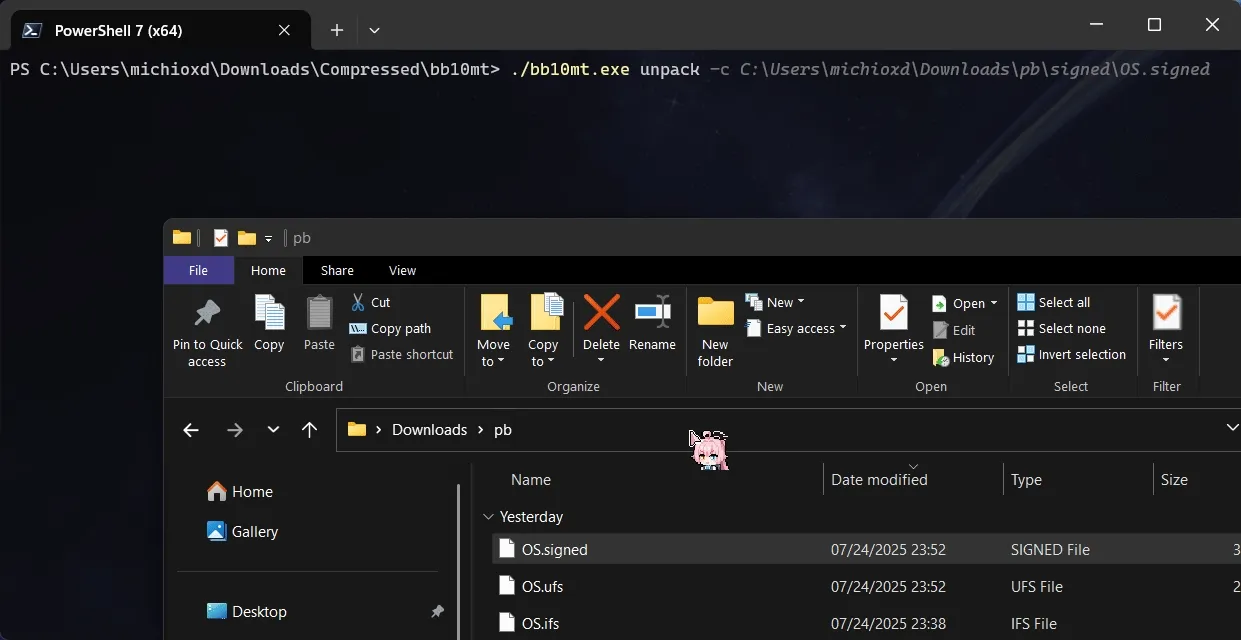1241x640 pixels.
Task: Click the History icon in Open group
Action: pyautogui.click(x=964, y=357)
